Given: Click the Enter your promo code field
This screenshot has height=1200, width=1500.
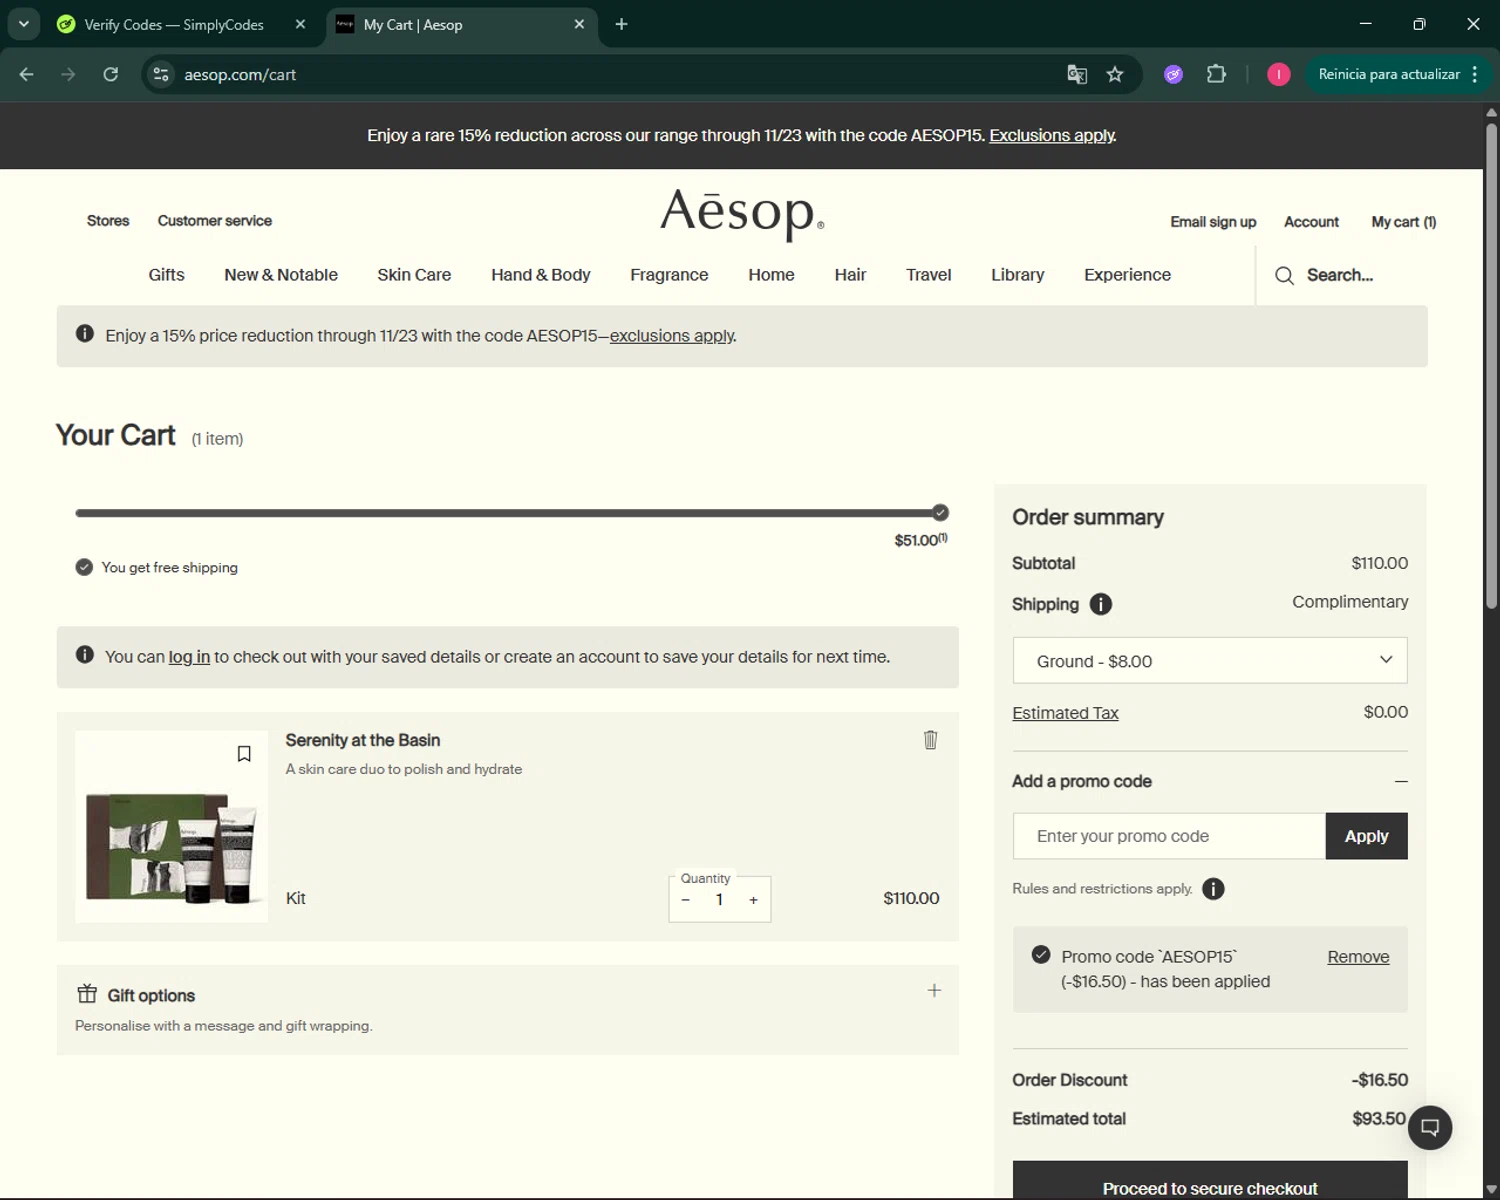Looking at the screenshot, I should coord(1168,836).
